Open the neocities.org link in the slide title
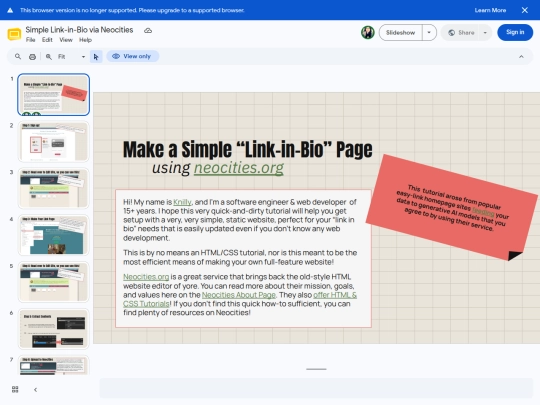 239,168
